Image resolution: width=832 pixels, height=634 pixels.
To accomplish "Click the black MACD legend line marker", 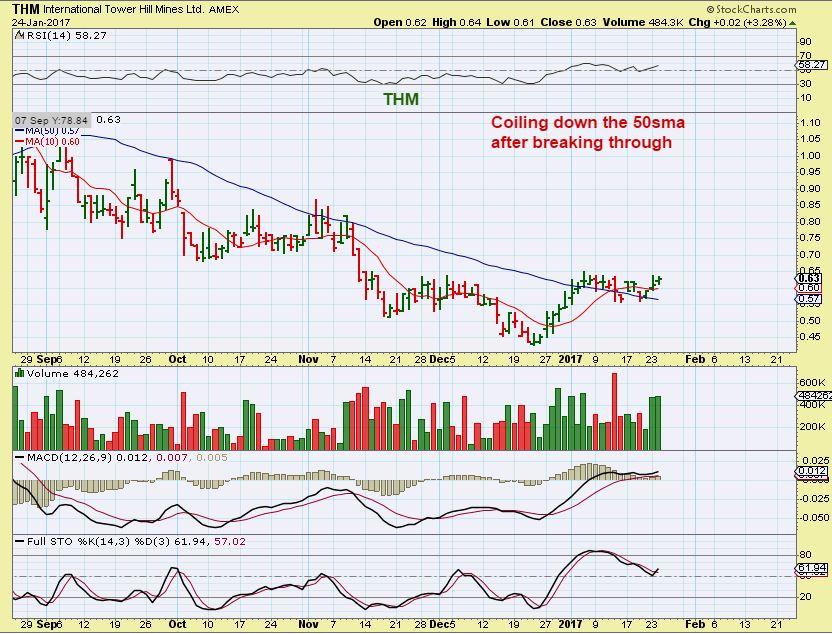I will pyautogui.click(x=20, y=457).
